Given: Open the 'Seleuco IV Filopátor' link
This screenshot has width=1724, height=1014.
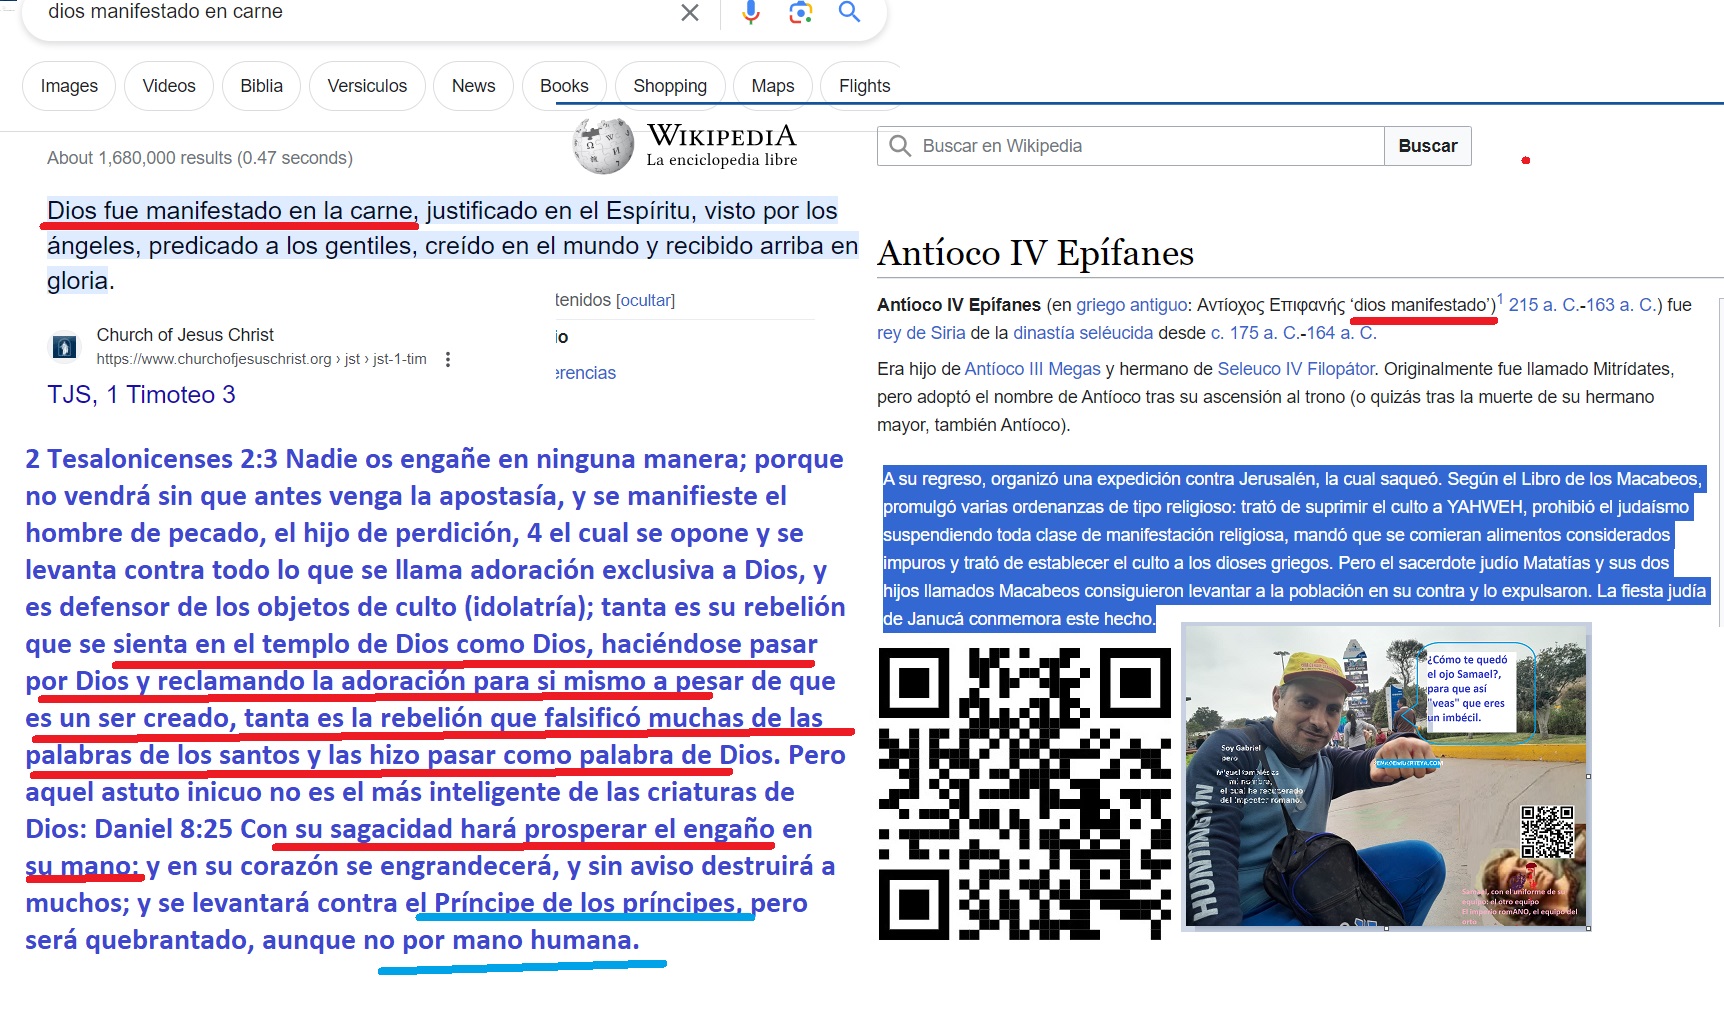Looking at the screenshot, I should click(1295, 368).
